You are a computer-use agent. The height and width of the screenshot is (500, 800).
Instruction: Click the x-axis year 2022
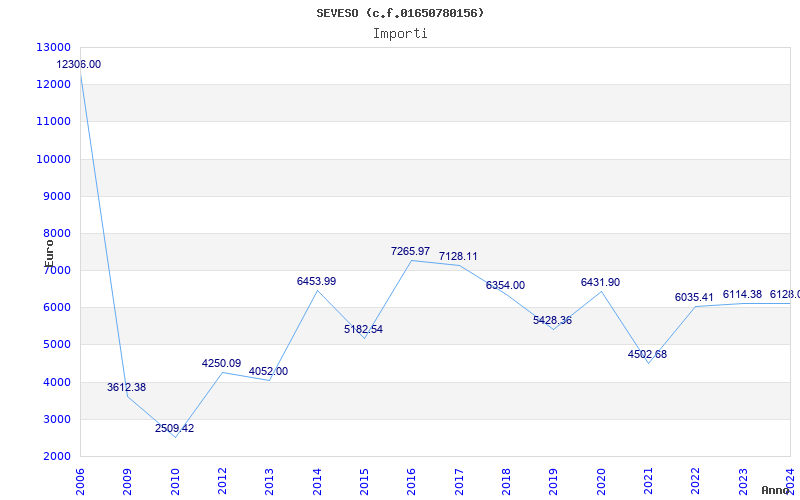(696, 481)
